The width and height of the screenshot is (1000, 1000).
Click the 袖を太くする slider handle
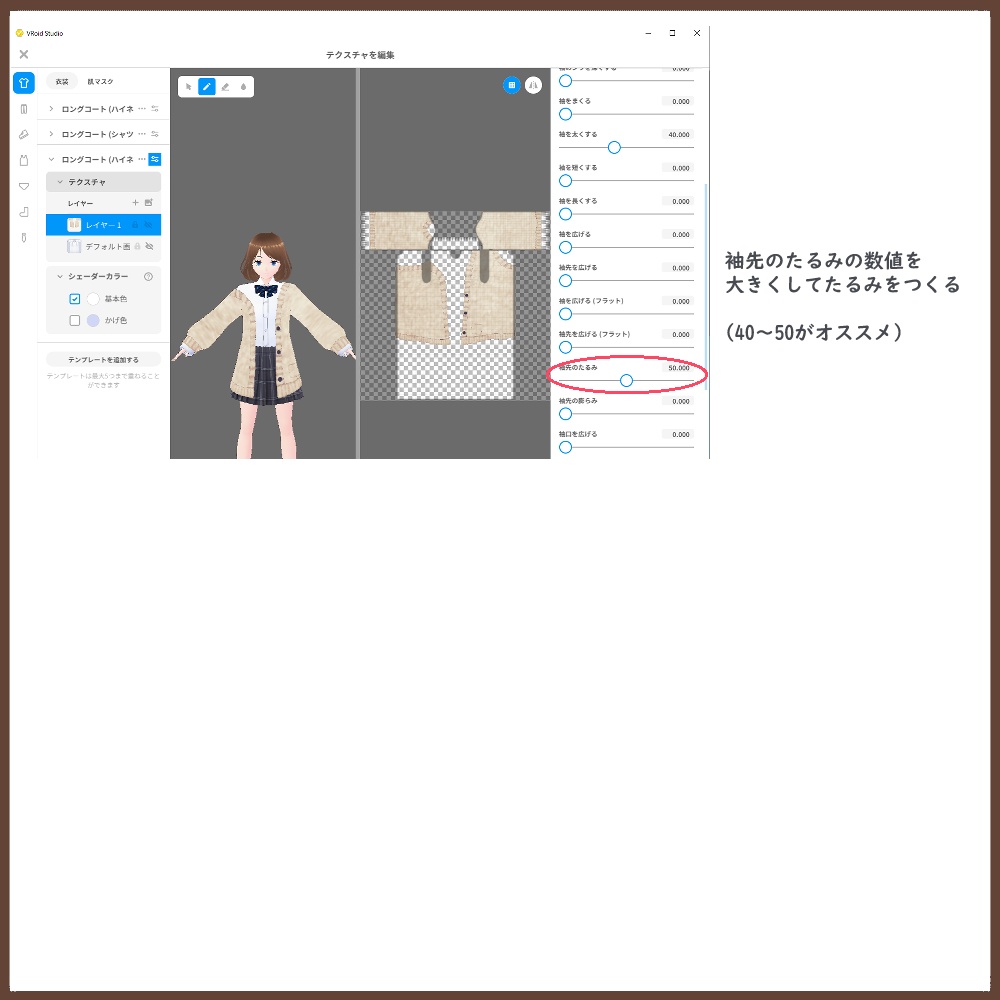point(614,148)
